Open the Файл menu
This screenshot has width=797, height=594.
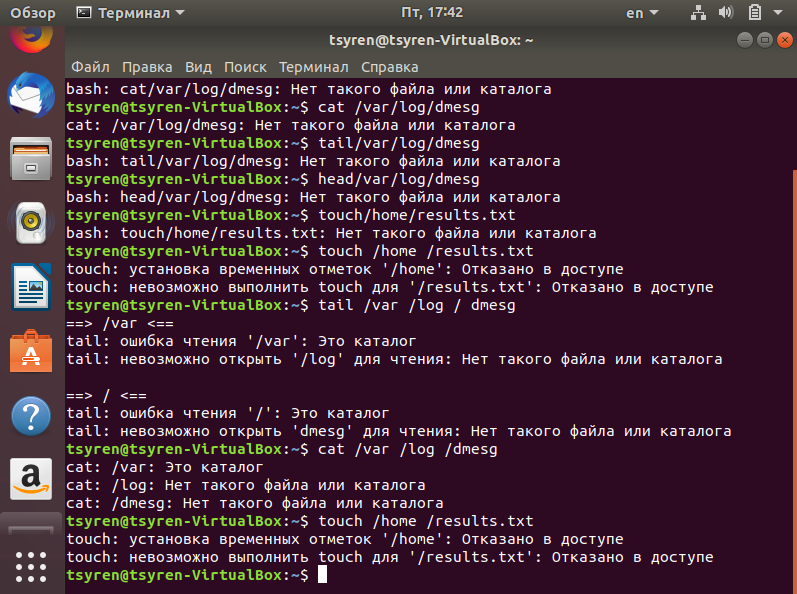tap(90, 67)
